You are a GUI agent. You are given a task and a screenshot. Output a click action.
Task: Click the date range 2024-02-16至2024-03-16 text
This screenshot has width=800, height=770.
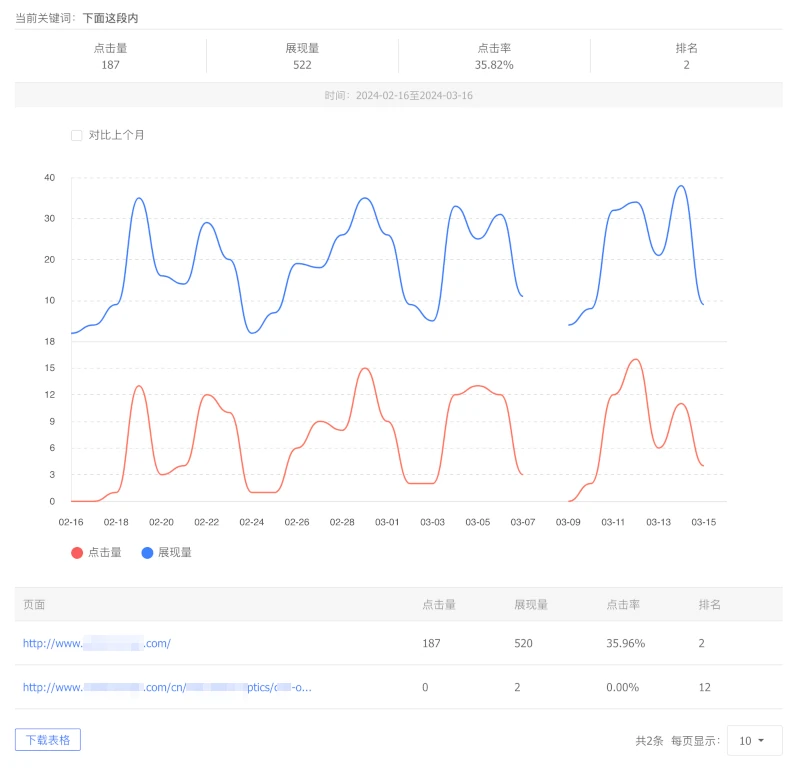(414, 95)
